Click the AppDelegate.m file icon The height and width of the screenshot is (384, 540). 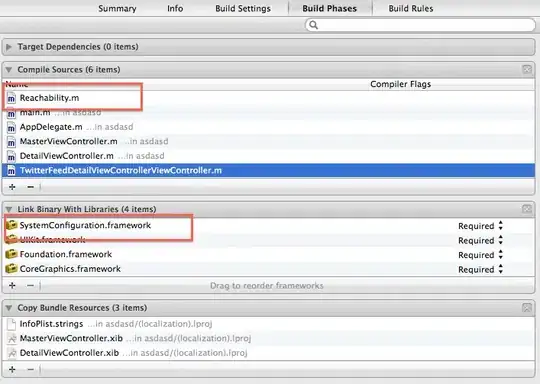pos(11,127)
